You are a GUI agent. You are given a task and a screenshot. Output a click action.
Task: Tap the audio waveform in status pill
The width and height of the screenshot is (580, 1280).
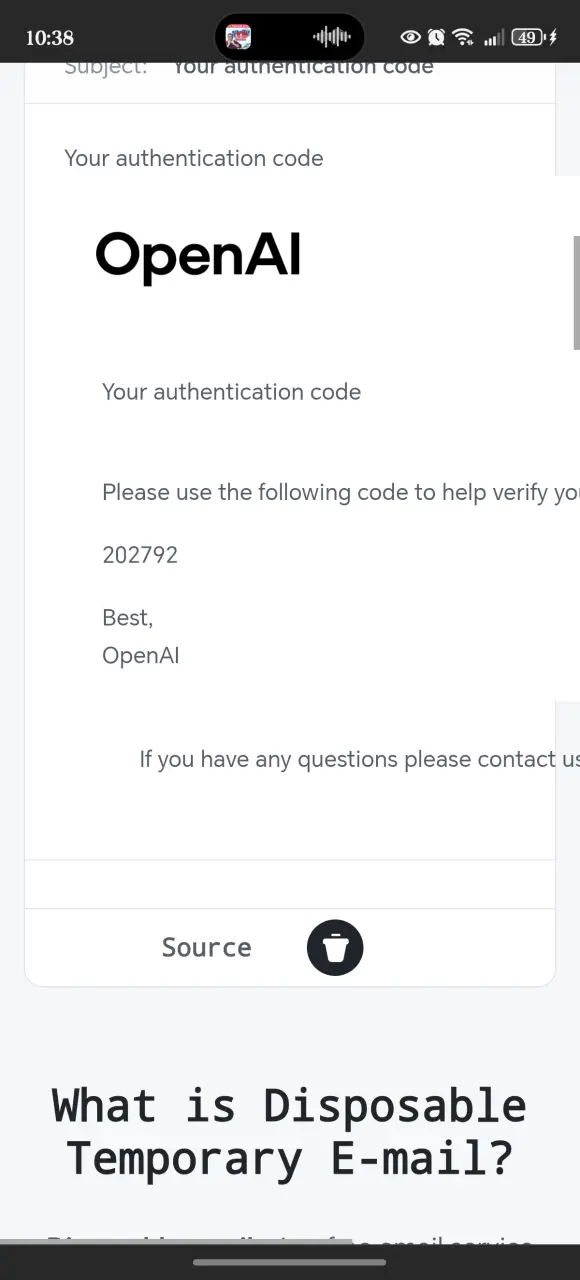pyautogui.click(x=332, y=37)
